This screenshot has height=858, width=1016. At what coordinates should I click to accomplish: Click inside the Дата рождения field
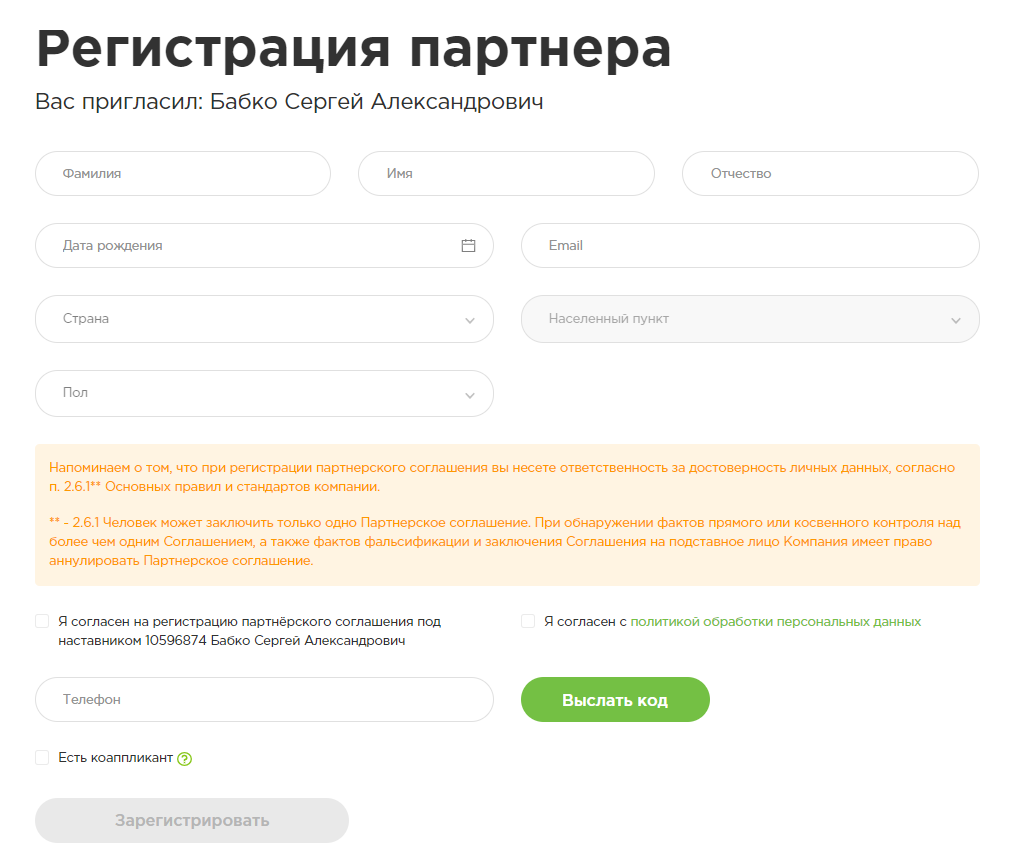(264, 246)
